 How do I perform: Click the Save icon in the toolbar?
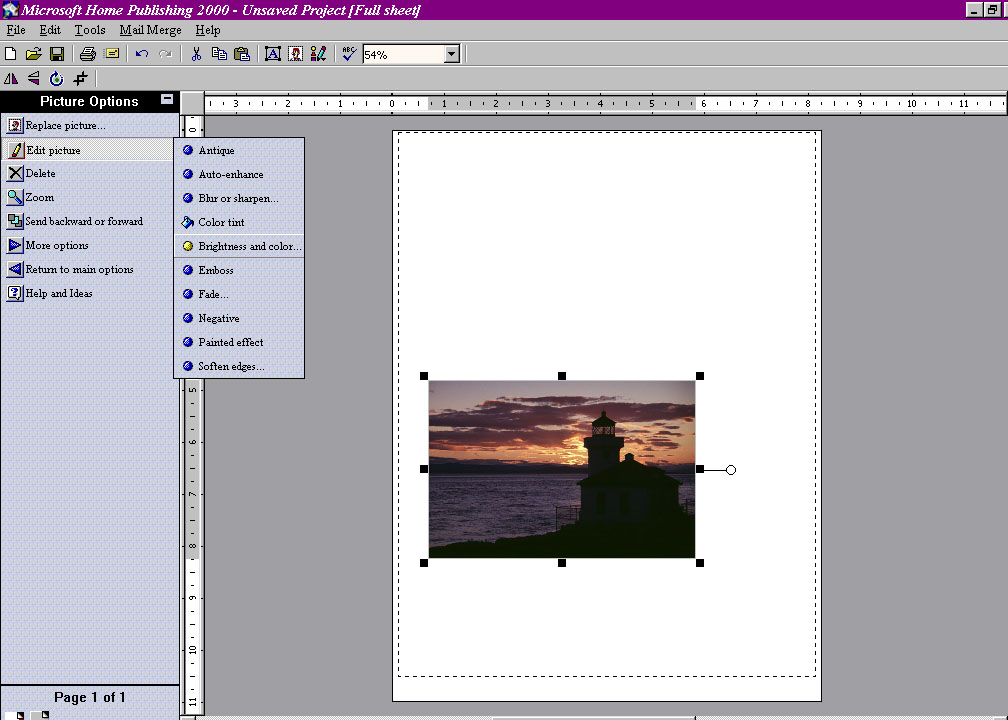[57, 54]
